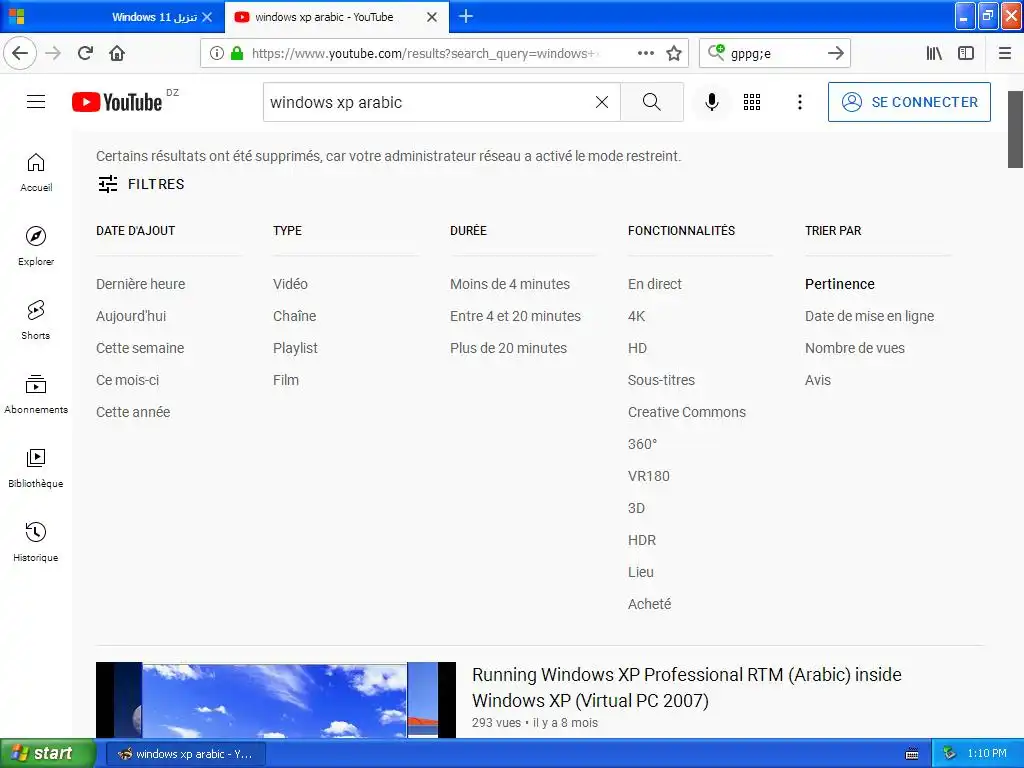The height and width of the screenshot is (768, 1024).
Task: Select Moins de 4 minutes duration
Action: point(509,284)
